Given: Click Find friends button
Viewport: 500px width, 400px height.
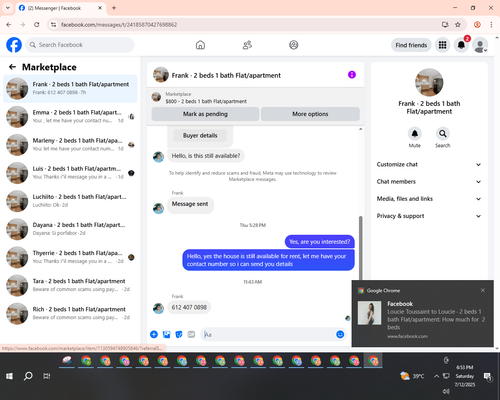Looking at the screenshot, I should click(411, 45).
